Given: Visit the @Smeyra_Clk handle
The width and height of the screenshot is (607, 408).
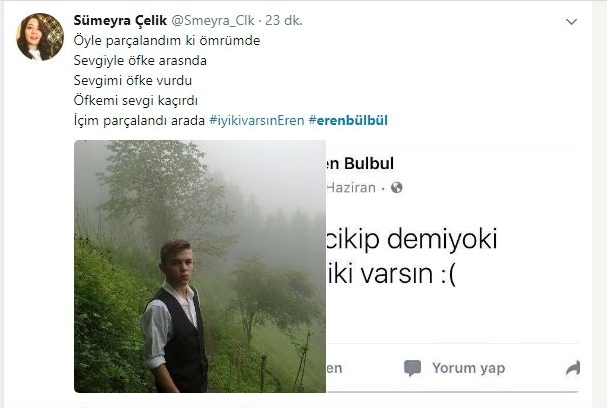Looking at the screenshot, I should 213,21.
